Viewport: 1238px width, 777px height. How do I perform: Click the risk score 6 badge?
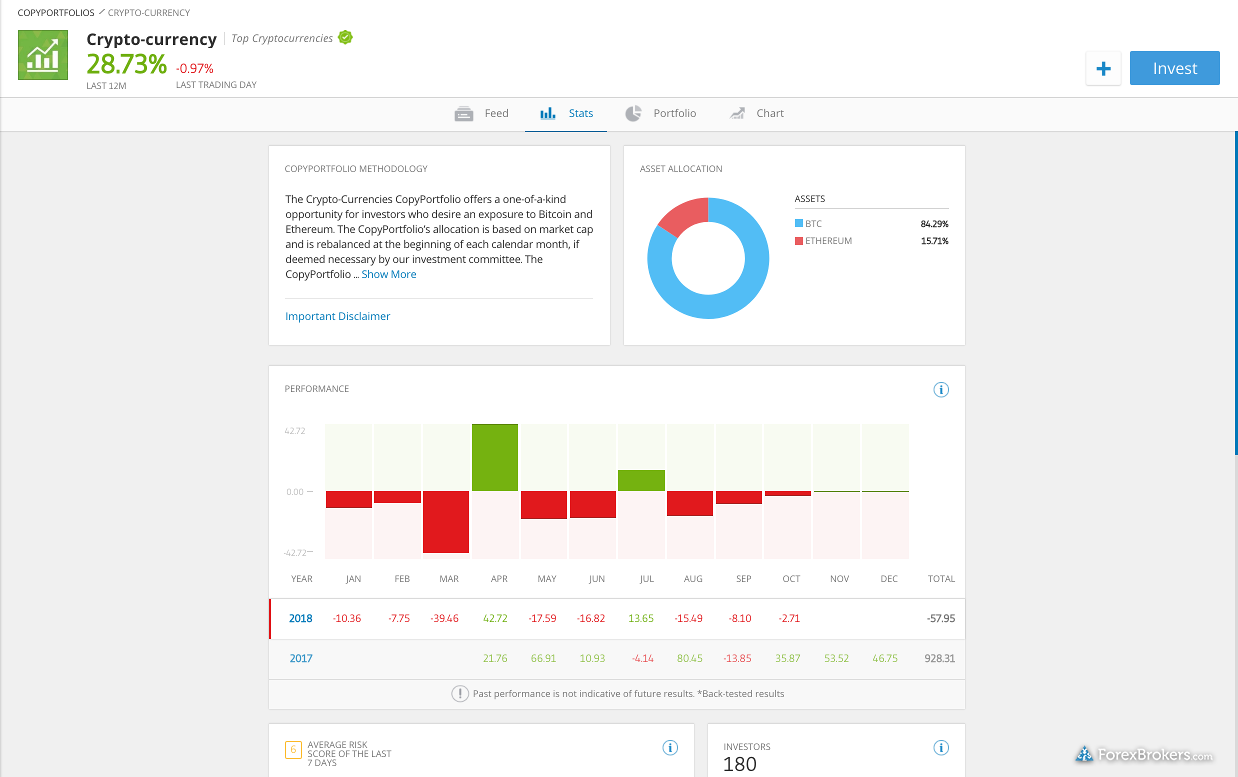coord(294,750)
